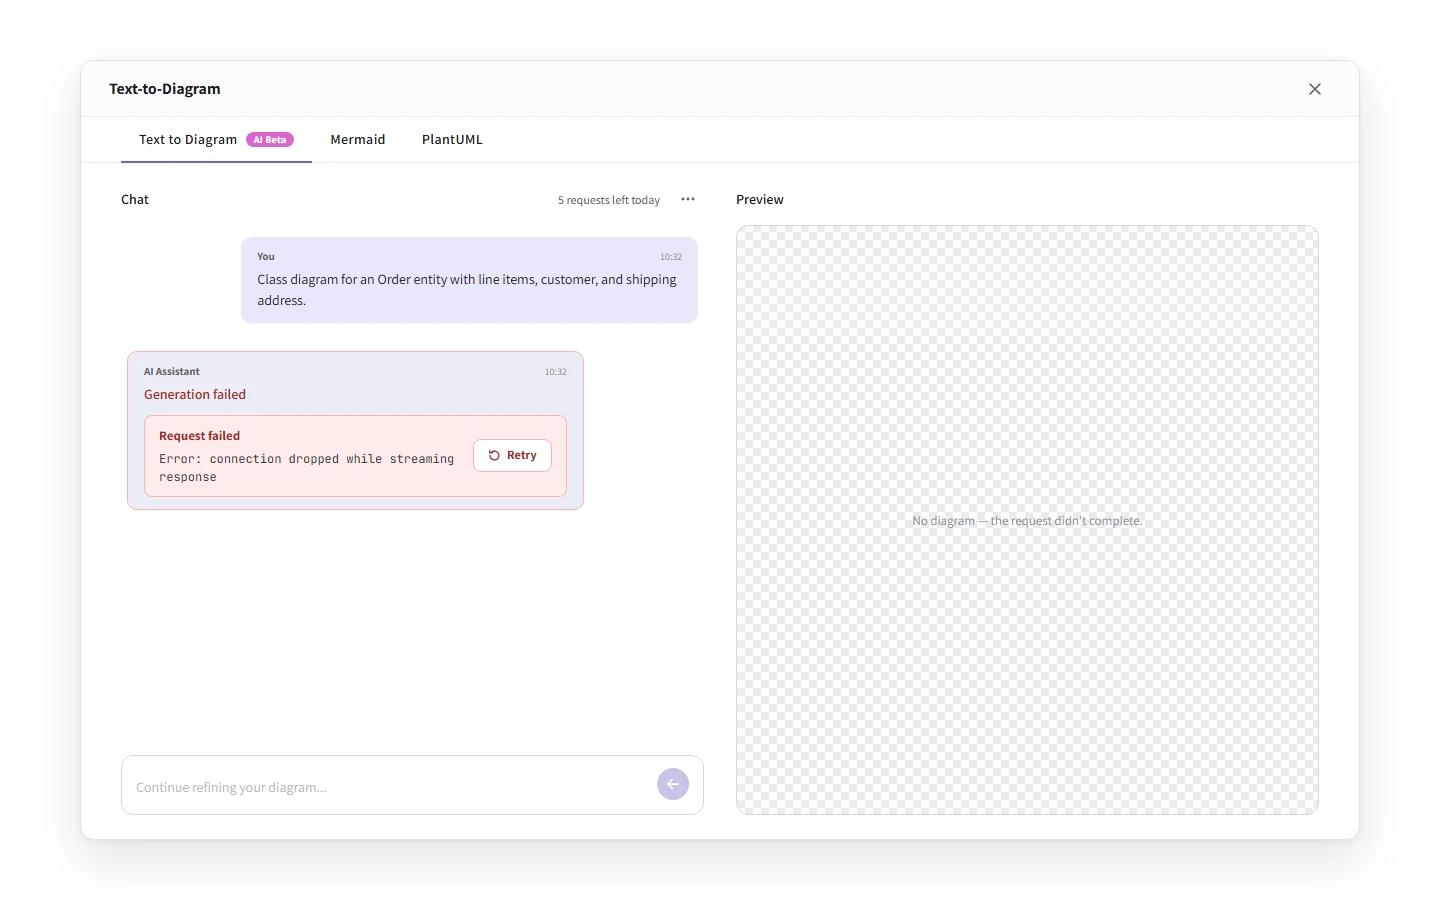Click the user message about Order entity
Image resolution: width=1440 pixels, height=900 pixels.
469,280
